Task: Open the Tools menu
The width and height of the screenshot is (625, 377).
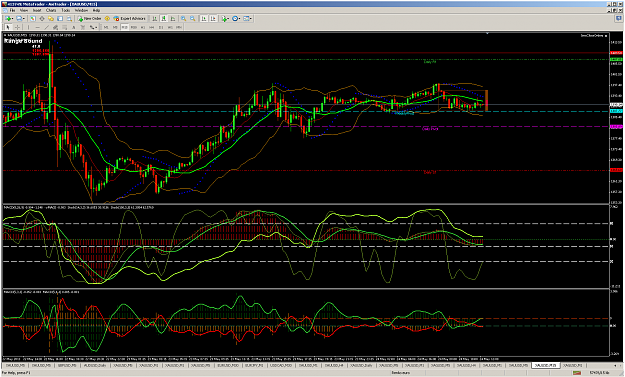Action: click(x=66, y=10)
